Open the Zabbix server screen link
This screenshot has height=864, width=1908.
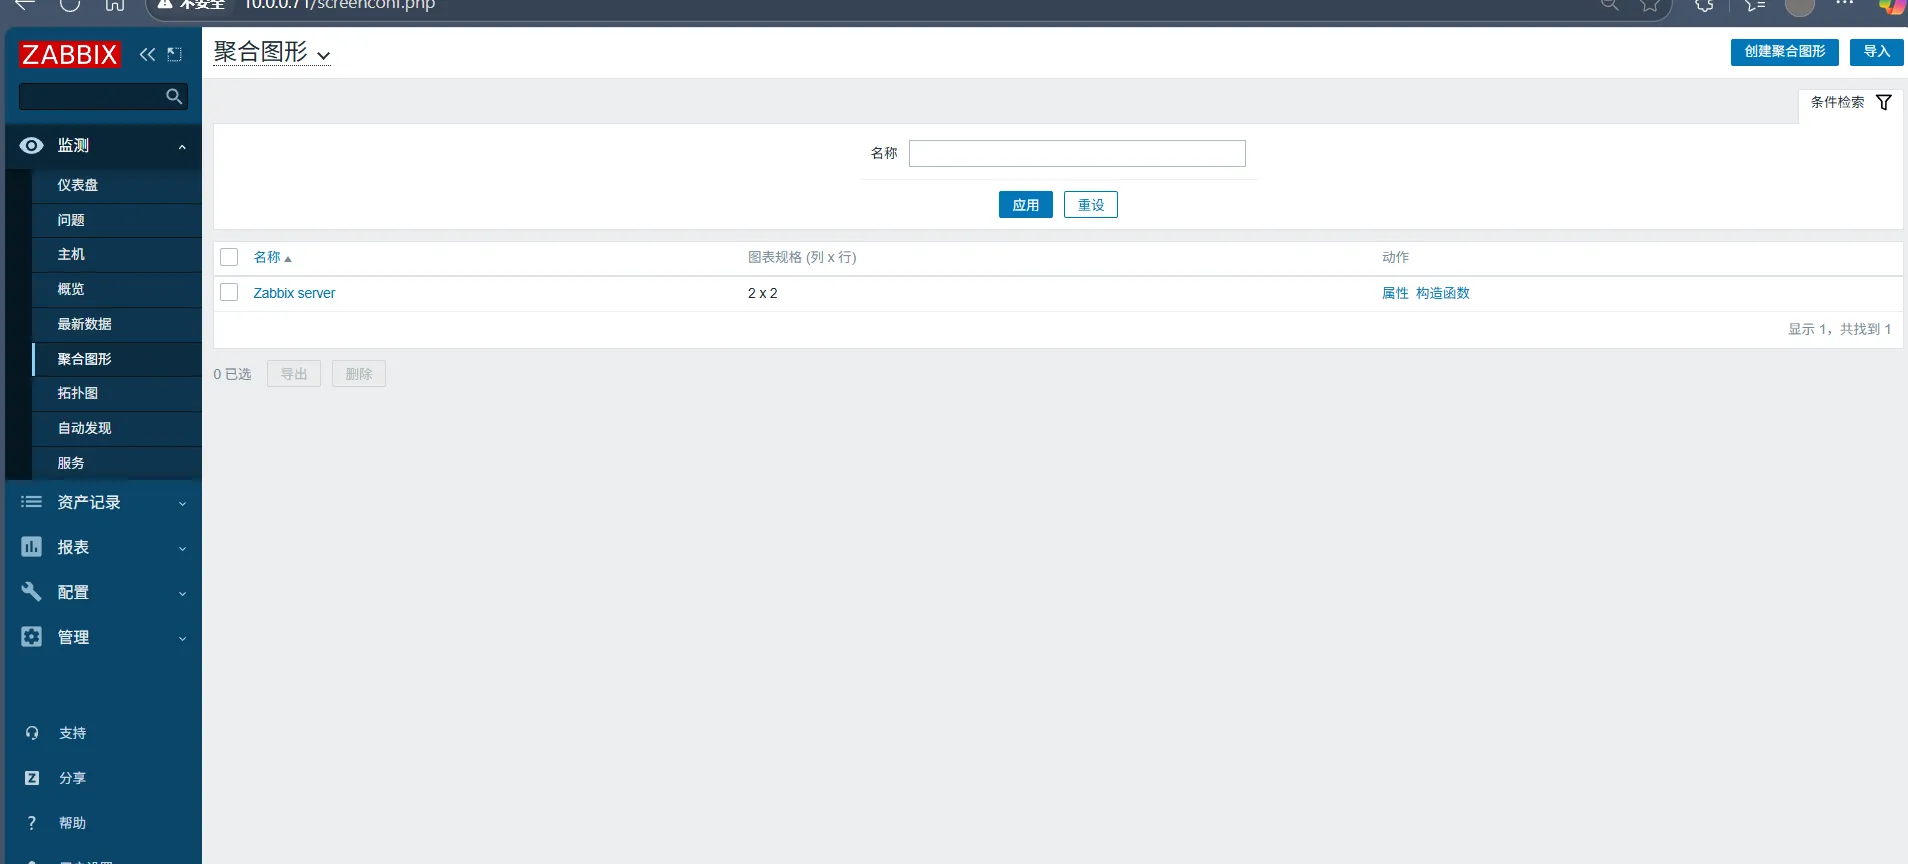click(294, 293)
